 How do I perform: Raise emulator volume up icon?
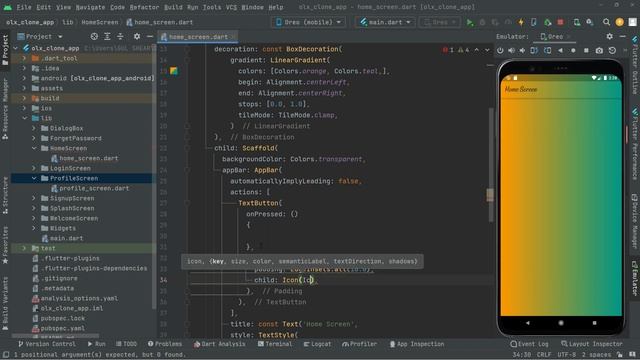[x=511, y=51]
